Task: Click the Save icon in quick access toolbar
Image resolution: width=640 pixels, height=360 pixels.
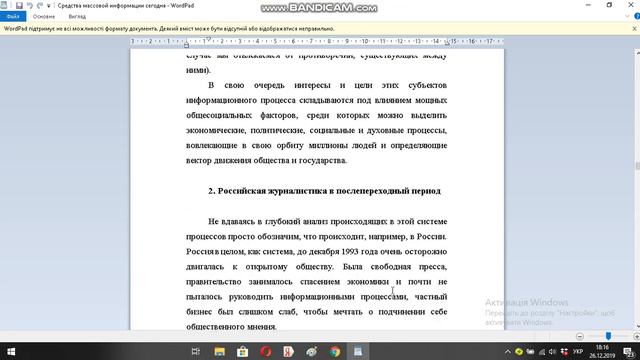Action: (19, 6)
